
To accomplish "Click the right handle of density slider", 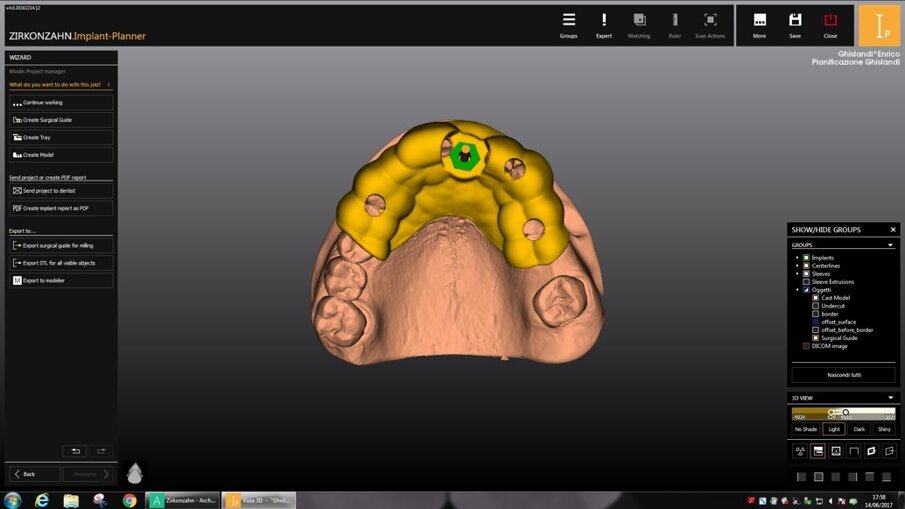I will coord(846,412).
